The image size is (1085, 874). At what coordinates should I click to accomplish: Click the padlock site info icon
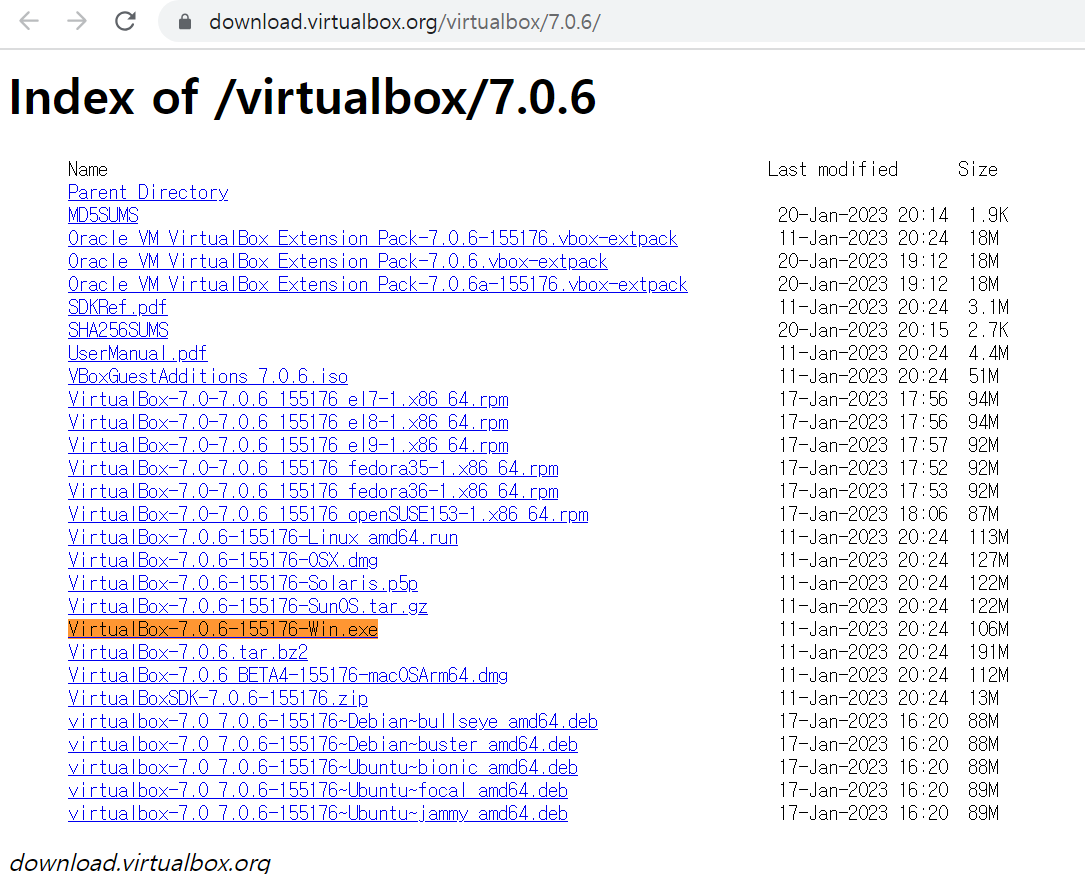(x=184, y=22)
